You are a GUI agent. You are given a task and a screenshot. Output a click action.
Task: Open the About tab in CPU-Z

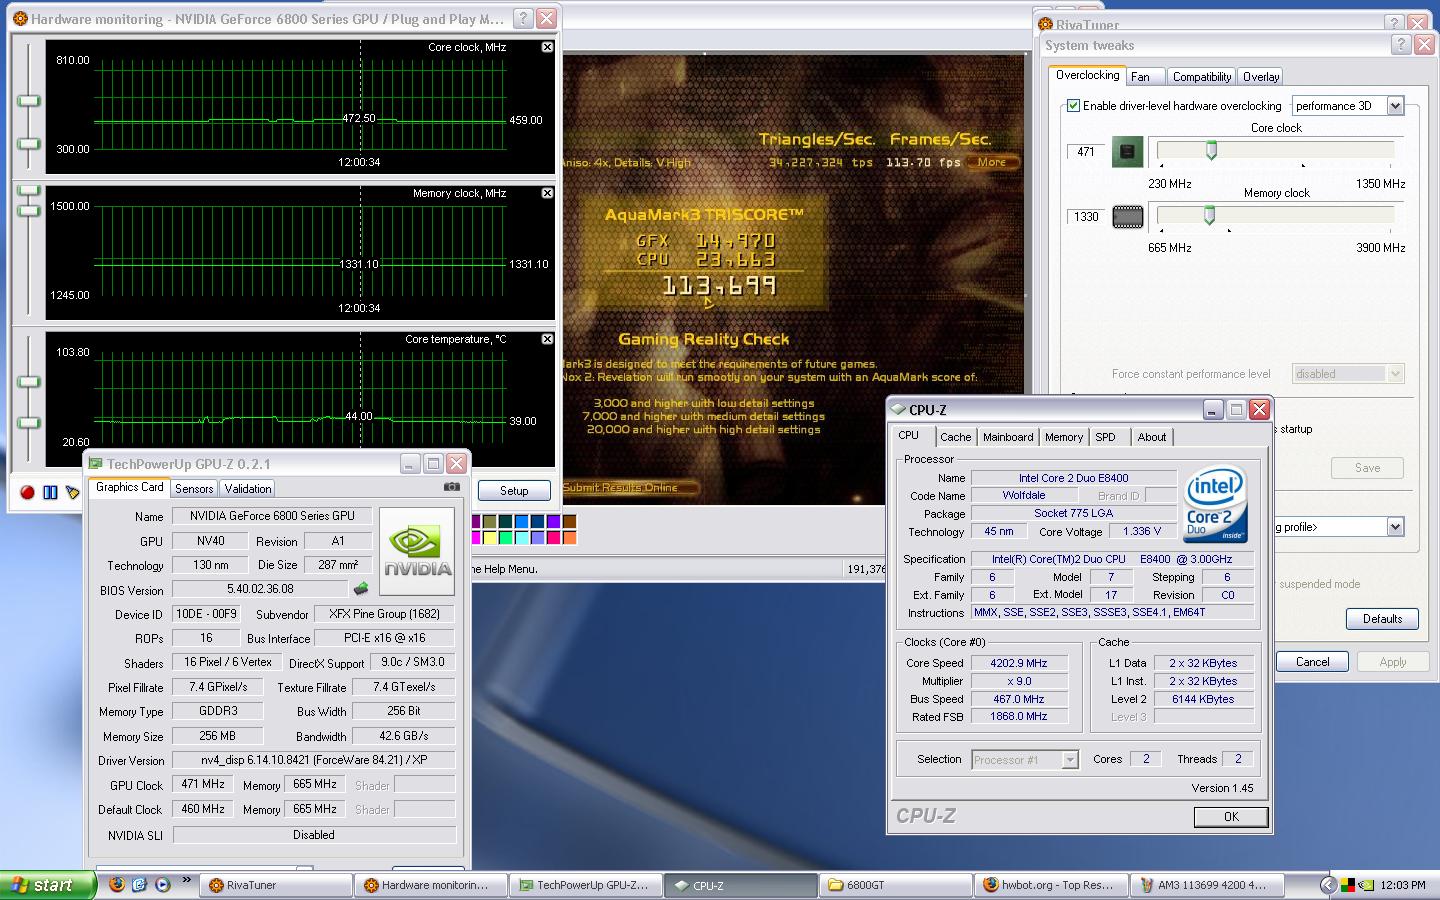[1152, 437]
